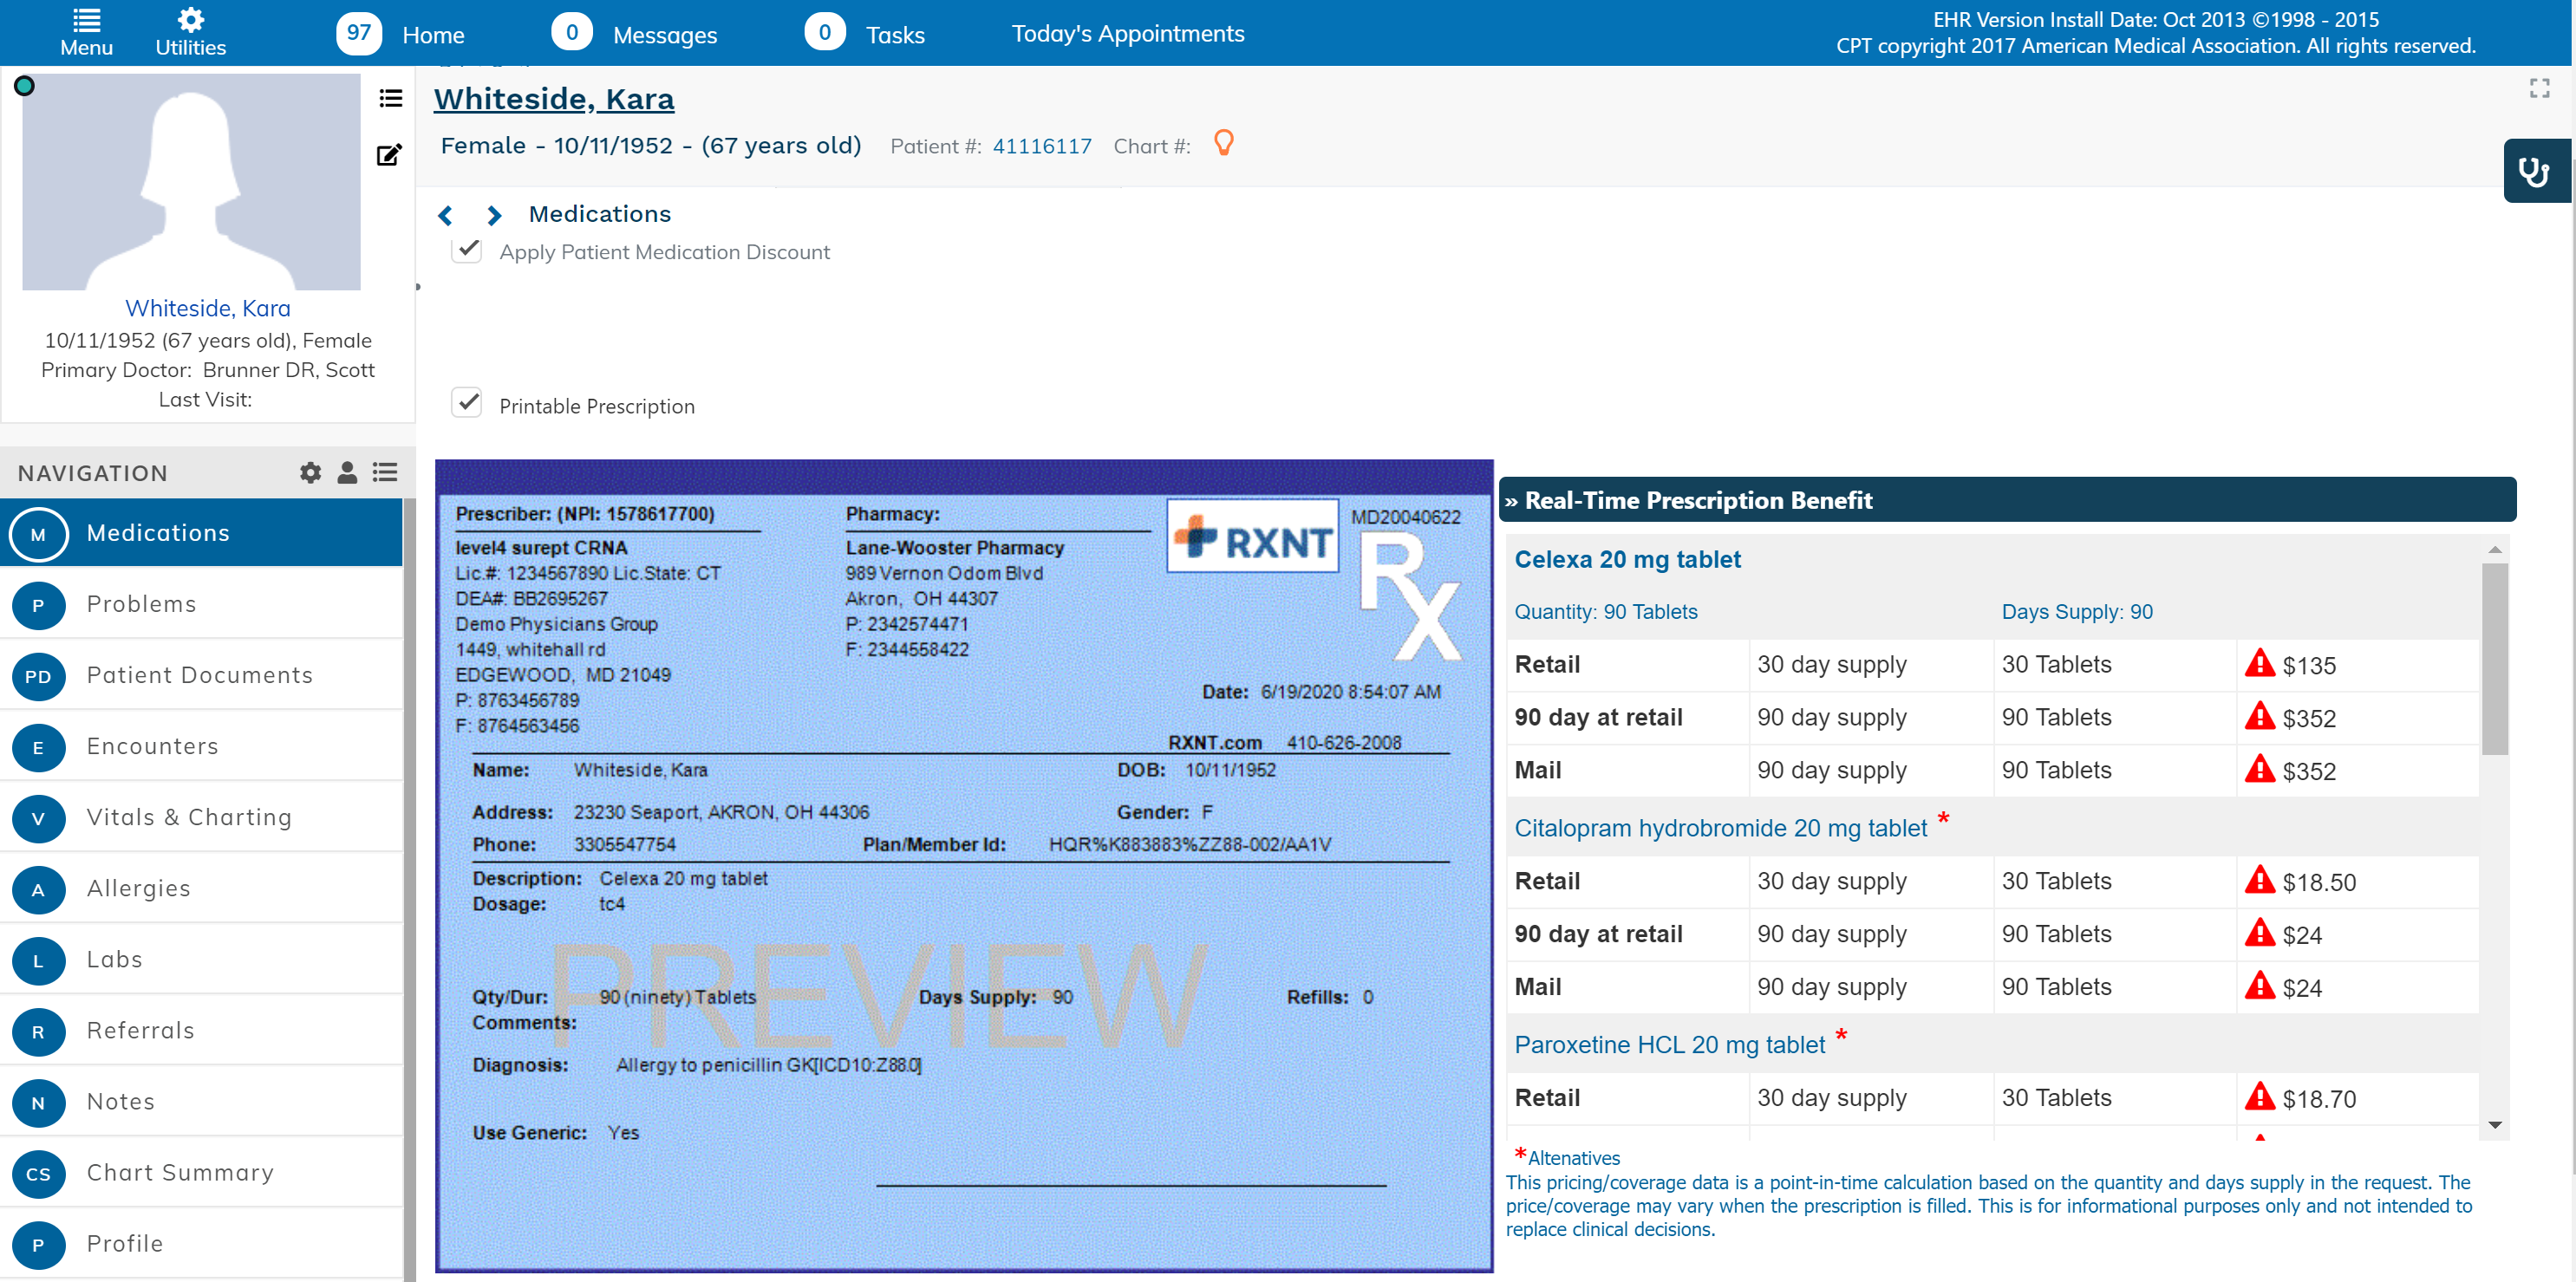Check Messages count in top bar
The image size is (2576, 1282).
[x=571, y=31]
